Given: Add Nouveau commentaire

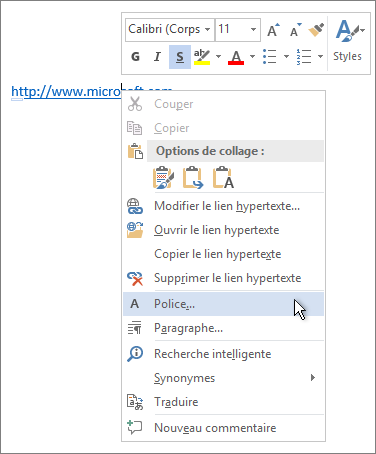Looking at the screenshot, I should click(x=223, y=428).
